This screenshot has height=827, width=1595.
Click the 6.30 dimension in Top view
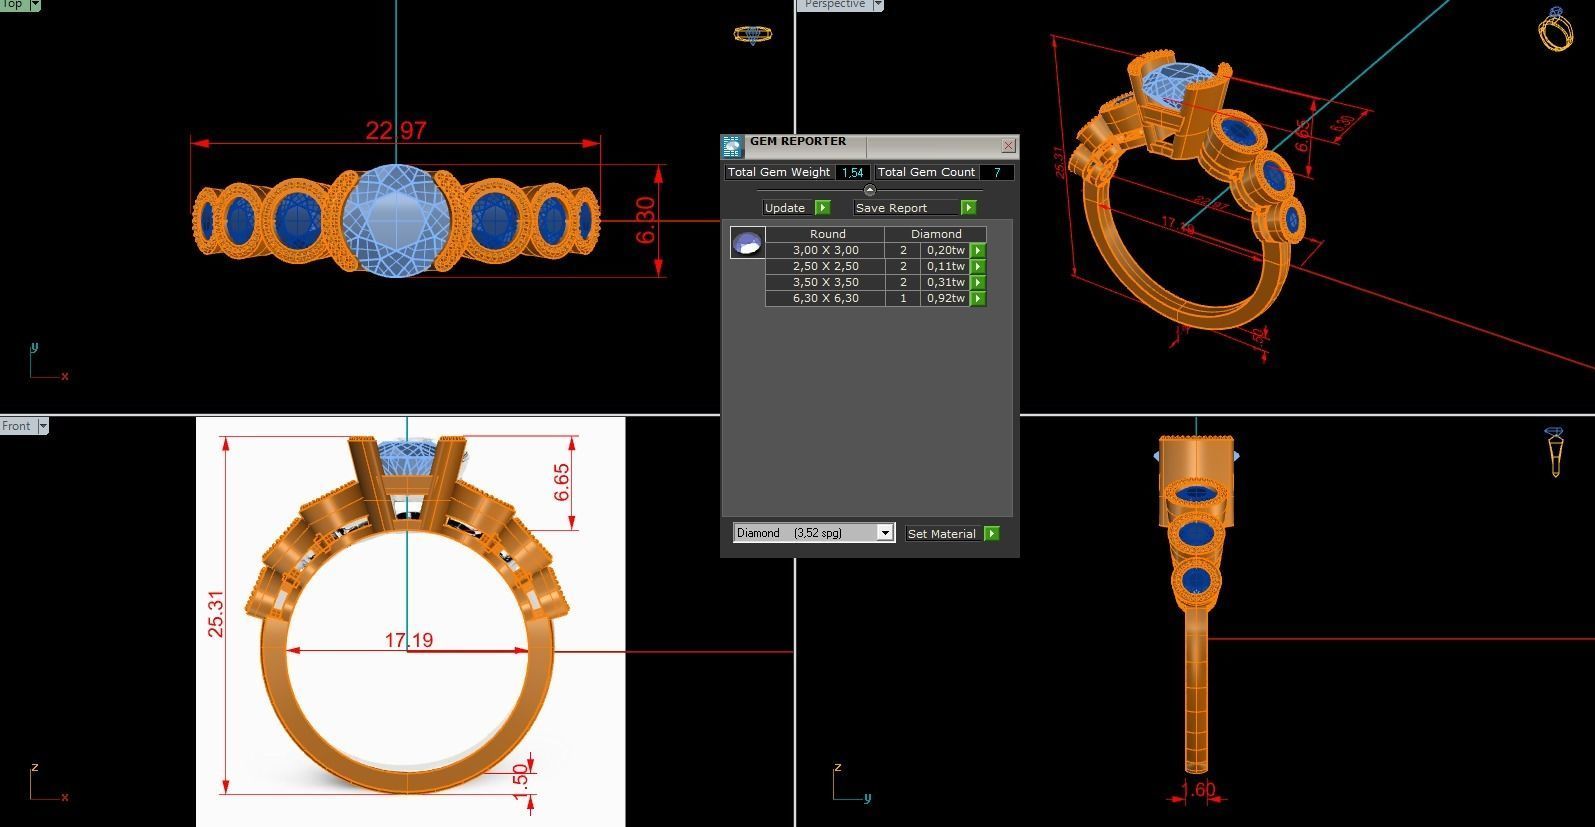click(646, 221)
